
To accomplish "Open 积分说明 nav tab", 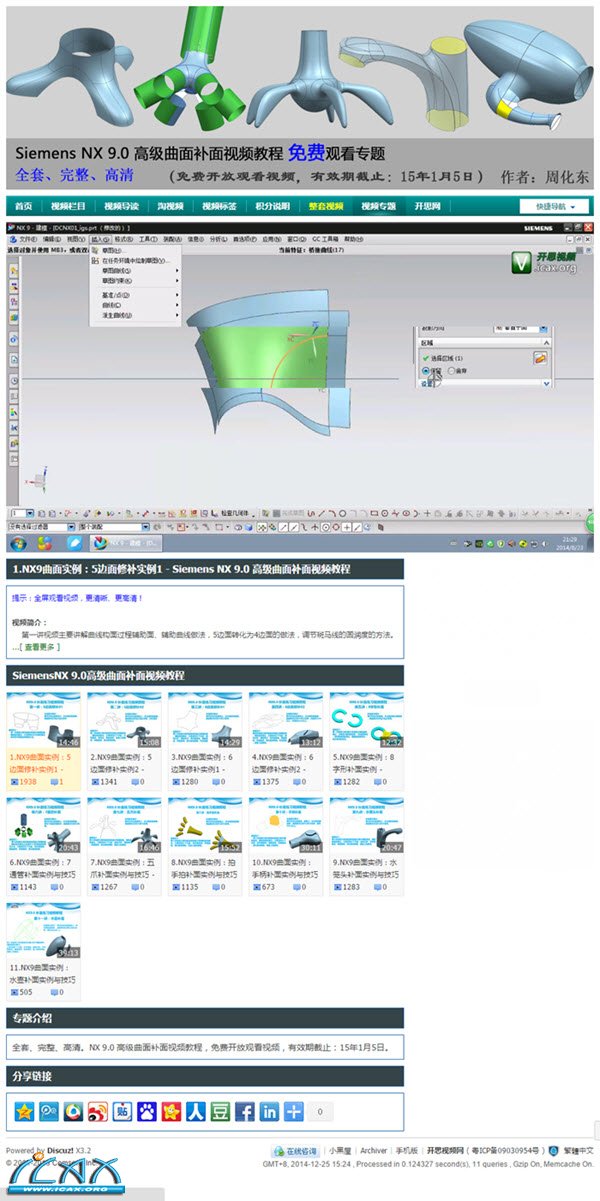I will click(272, 206).
